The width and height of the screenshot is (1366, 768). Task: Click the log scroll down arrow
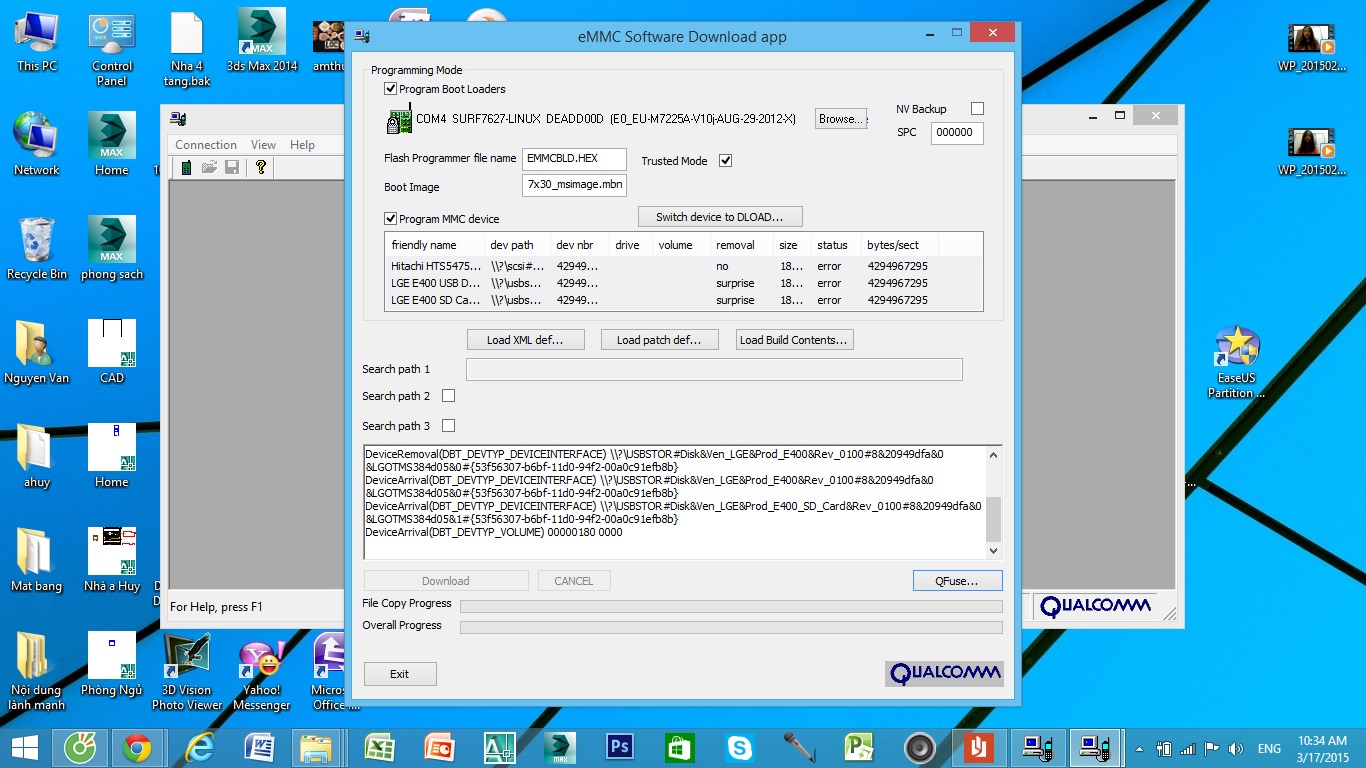click(x=993, y=550)
